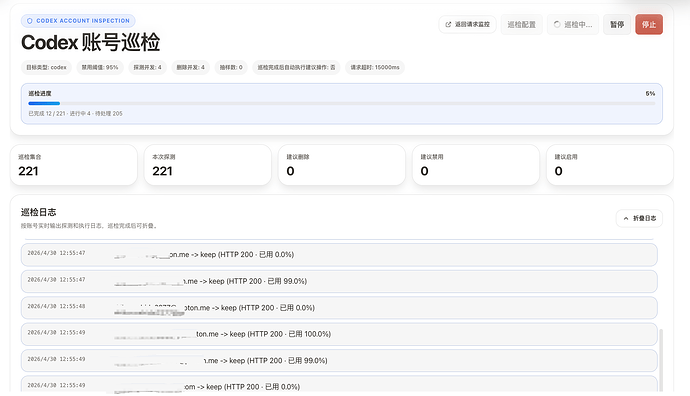This screenshot has width=690, height=396.
Task: Open 巡检配置 settings
Action: coord(521,25)
